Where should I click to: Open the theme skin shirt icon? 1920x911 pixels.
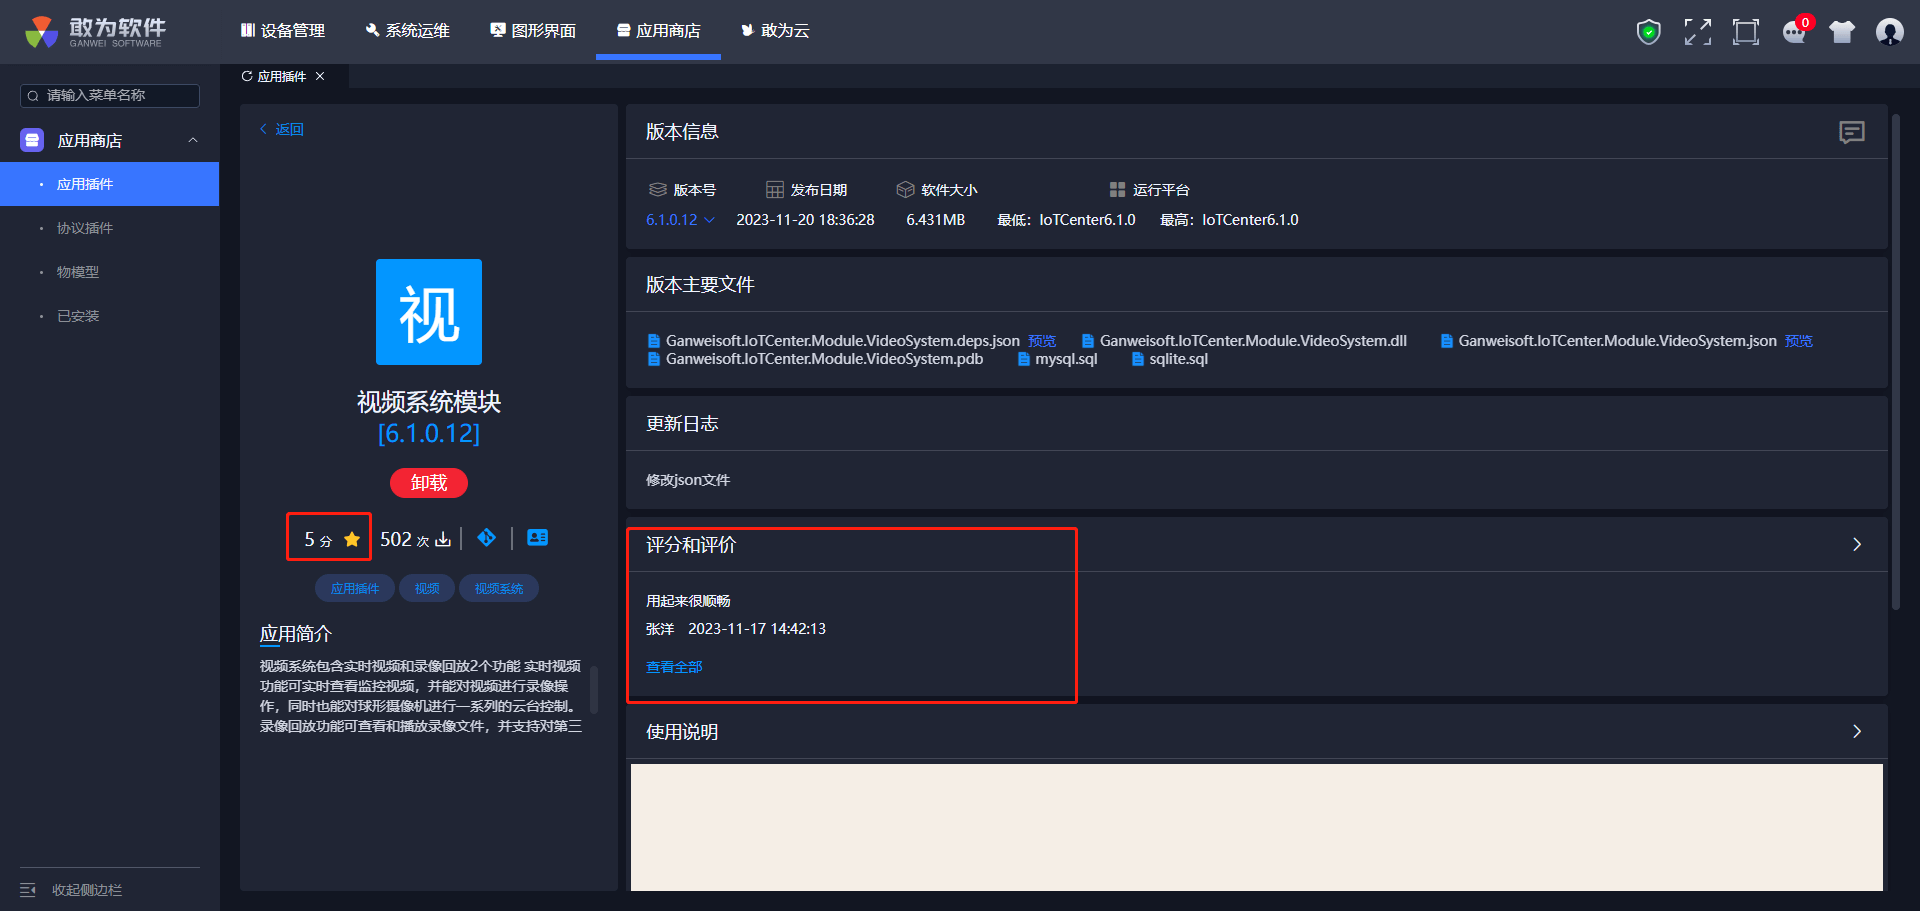1842,32
